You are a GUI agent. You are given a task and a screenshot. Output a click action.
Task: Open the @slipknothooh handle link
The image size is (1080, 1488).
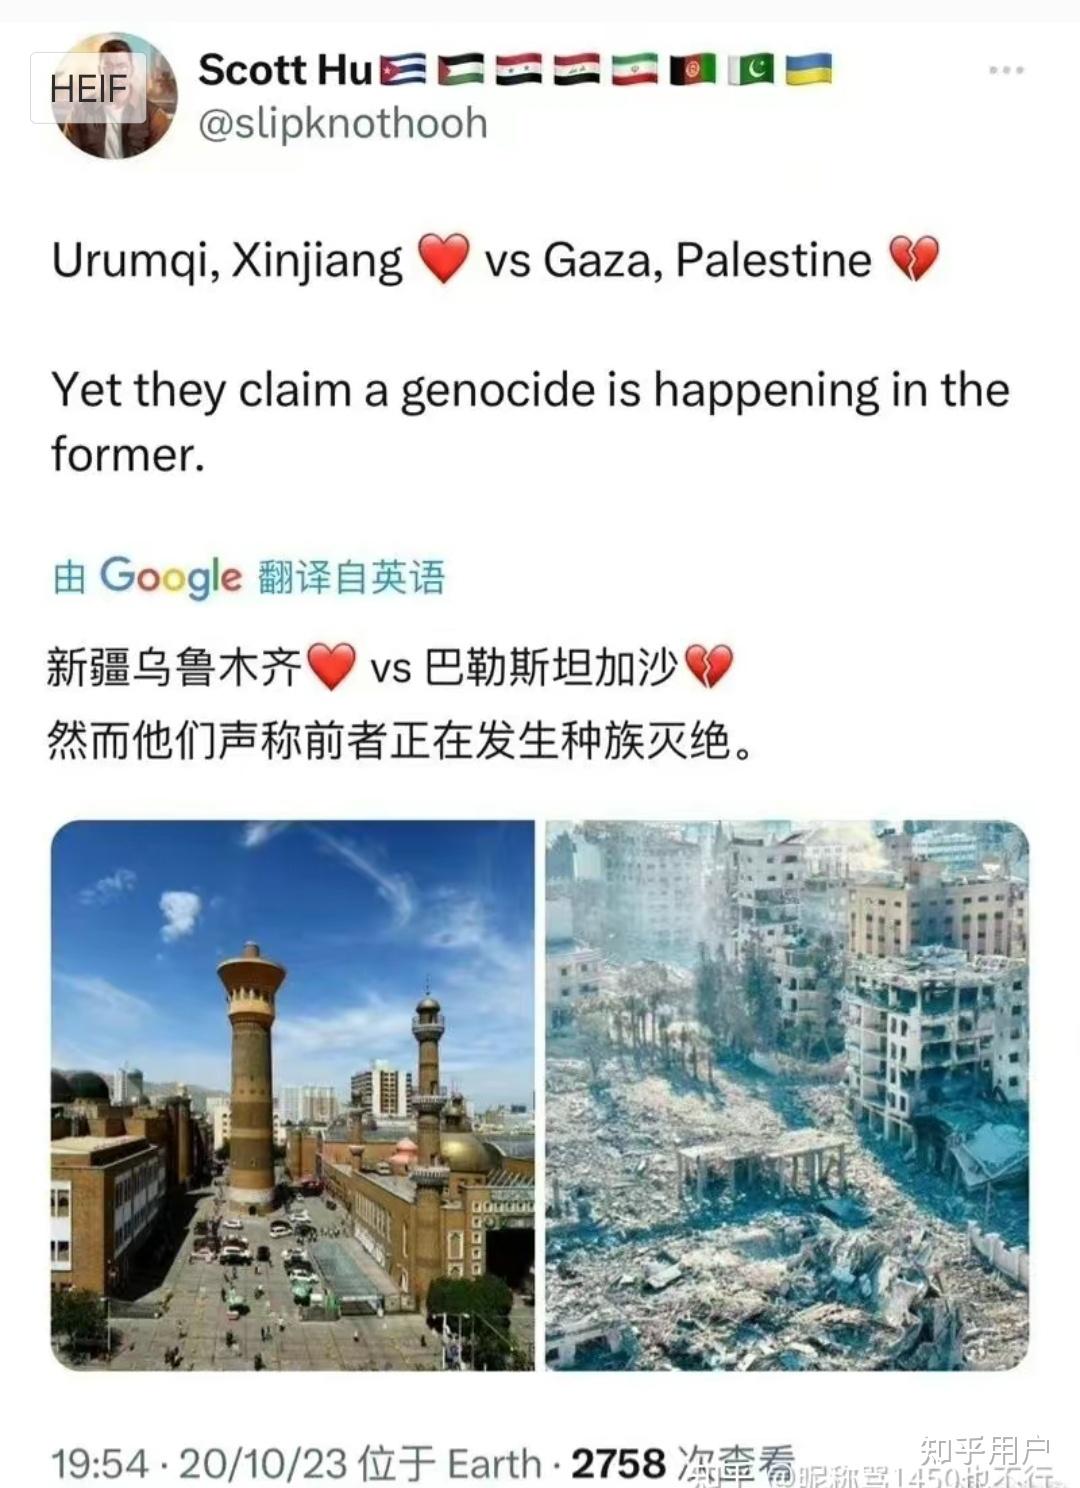(343, 124)
